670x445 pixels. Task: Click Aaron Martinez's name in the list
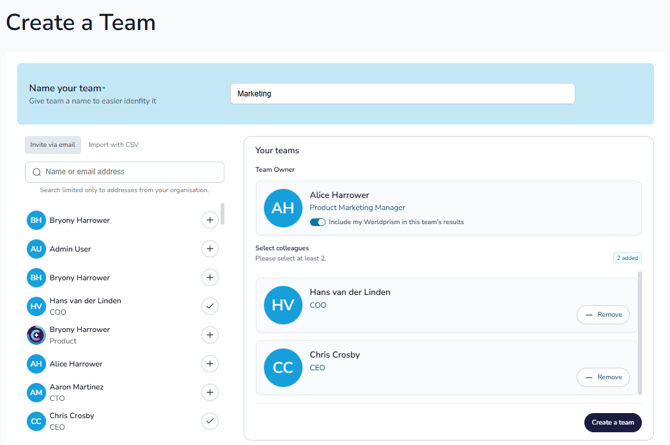point(76,387)
